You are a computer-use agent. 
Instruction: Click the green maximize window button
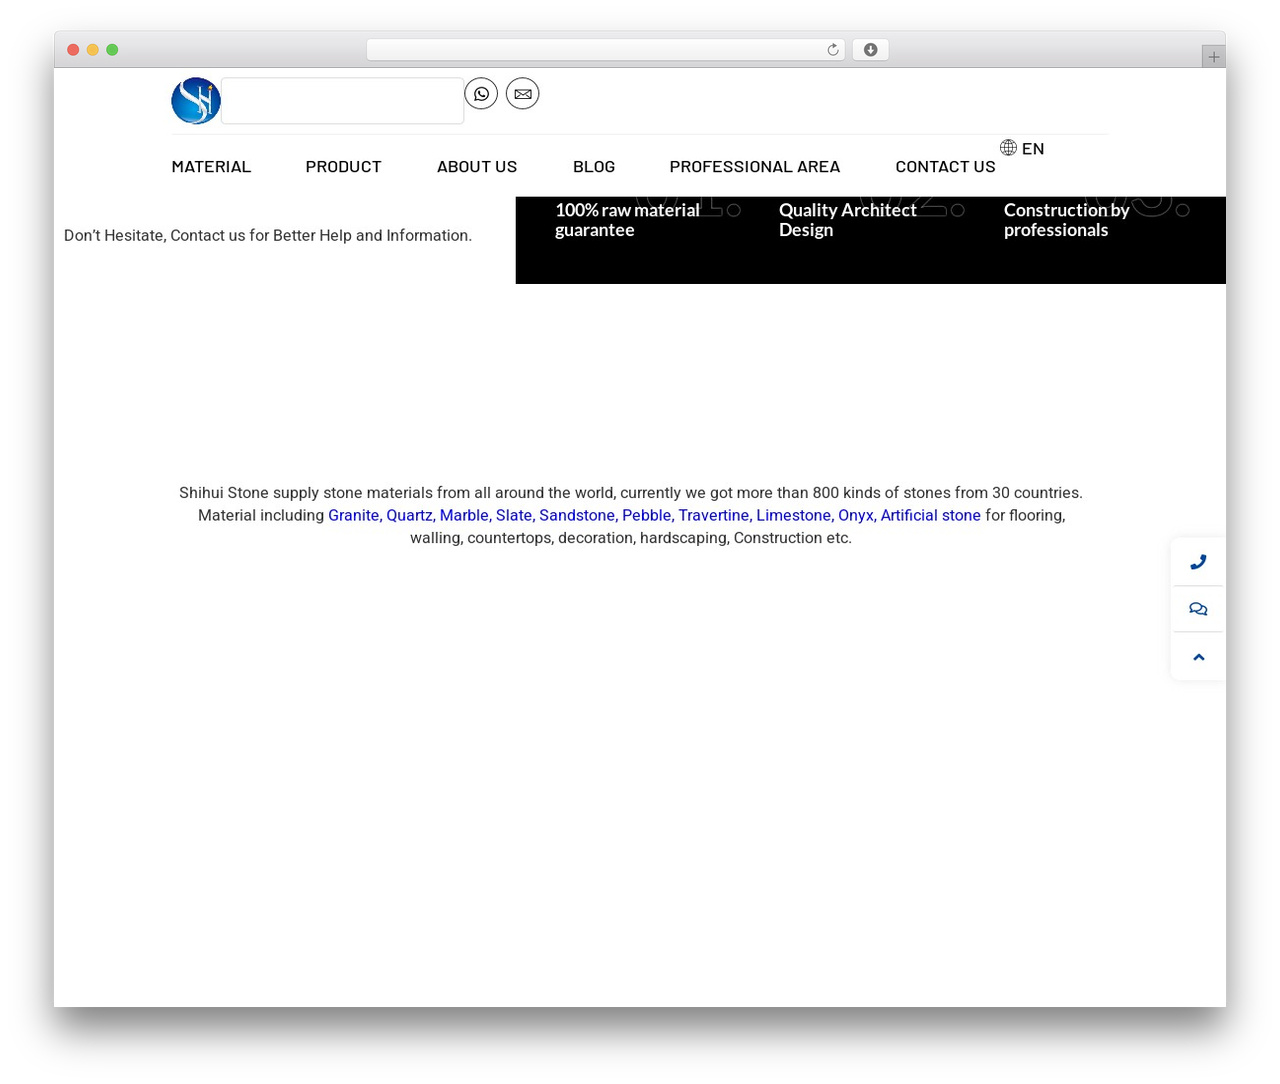coord(112,50)
